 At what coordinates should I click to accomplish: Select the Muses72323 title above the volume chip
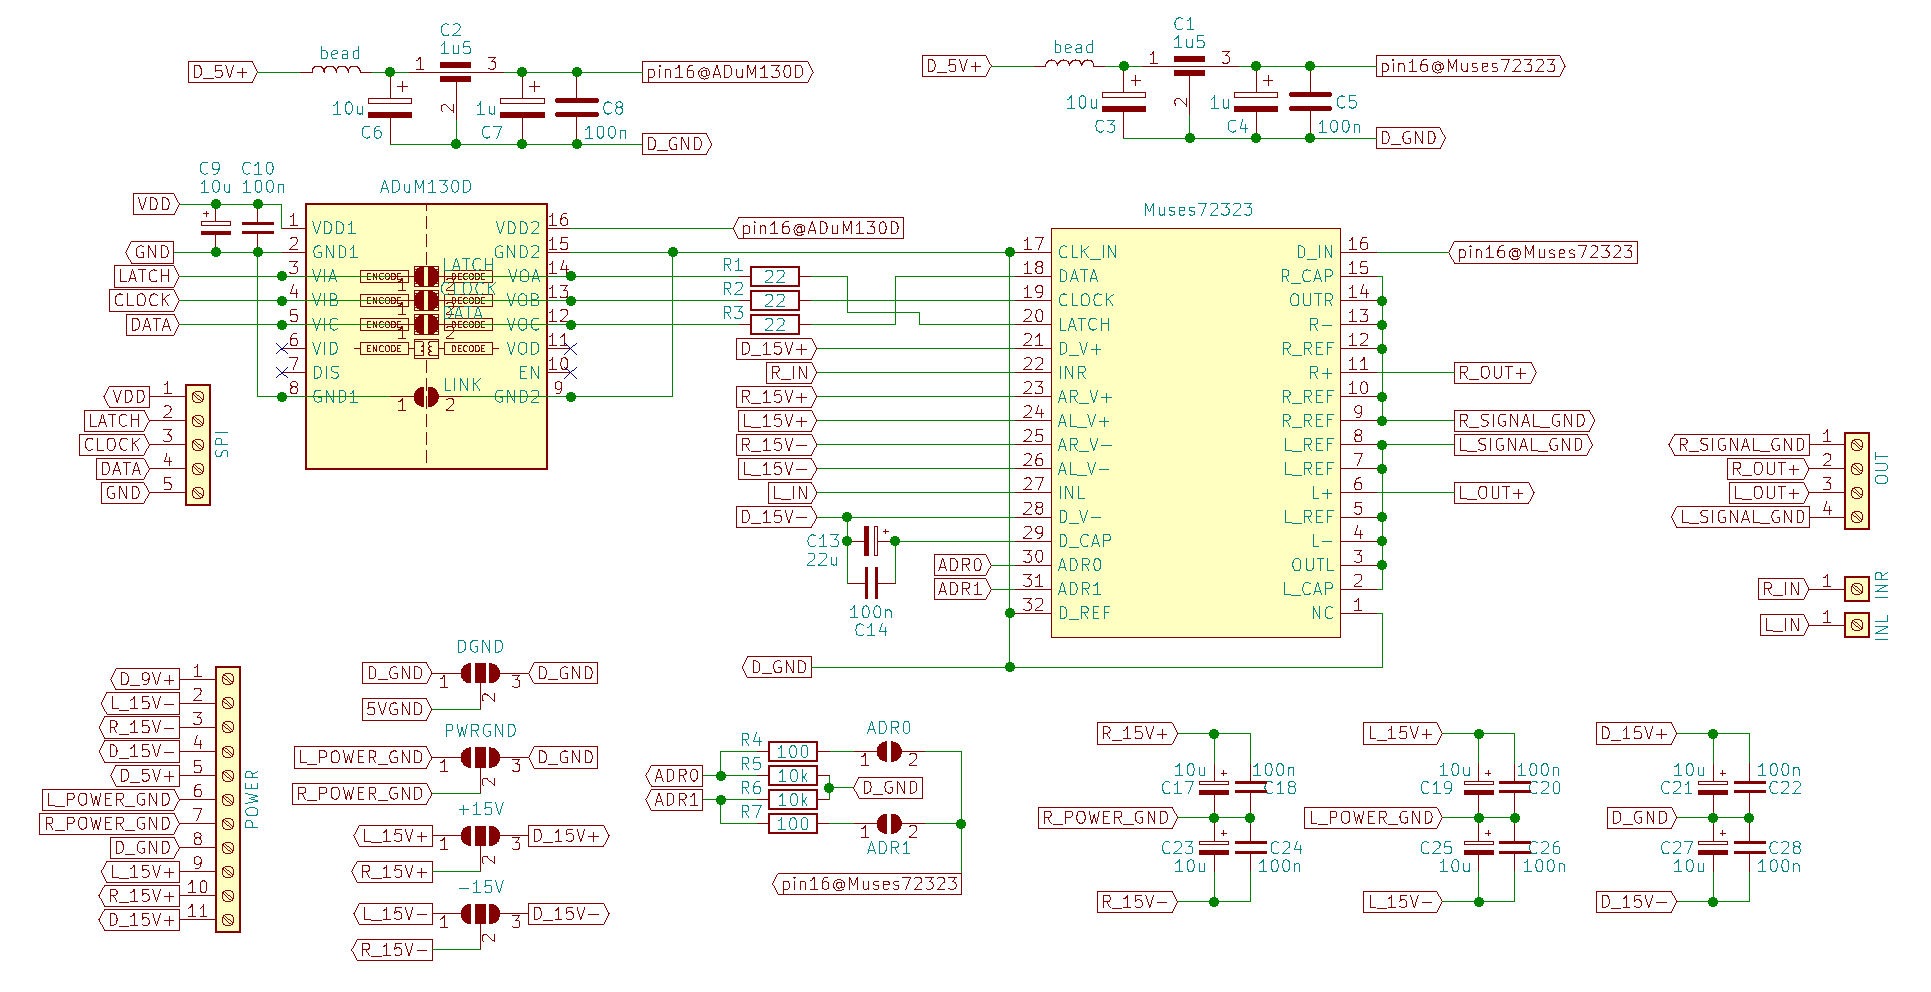coord(1198,209)
